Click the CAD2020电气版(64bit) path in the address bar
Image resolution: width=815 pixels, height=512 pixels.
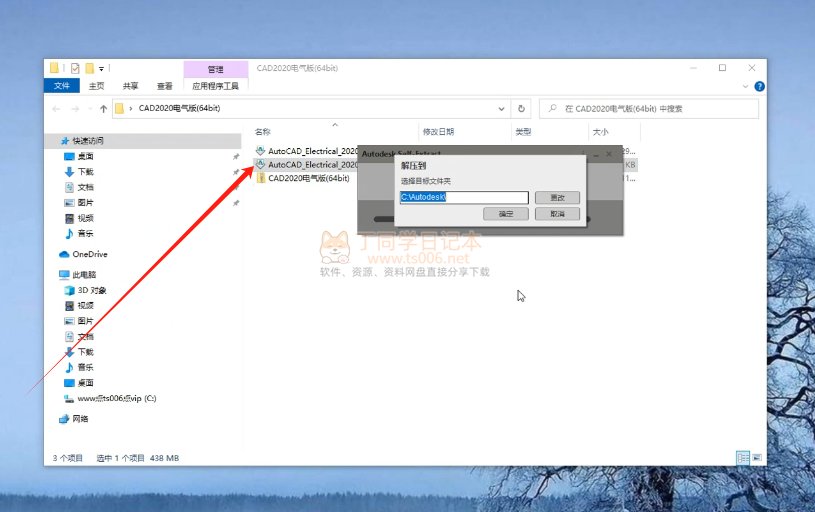(179, 108)
